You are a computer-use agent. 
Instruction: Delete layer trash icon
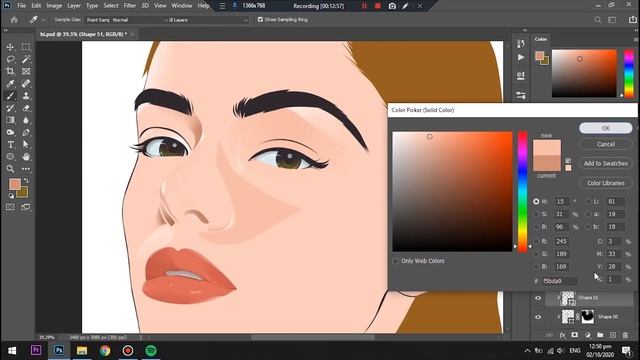coord(625,335)
